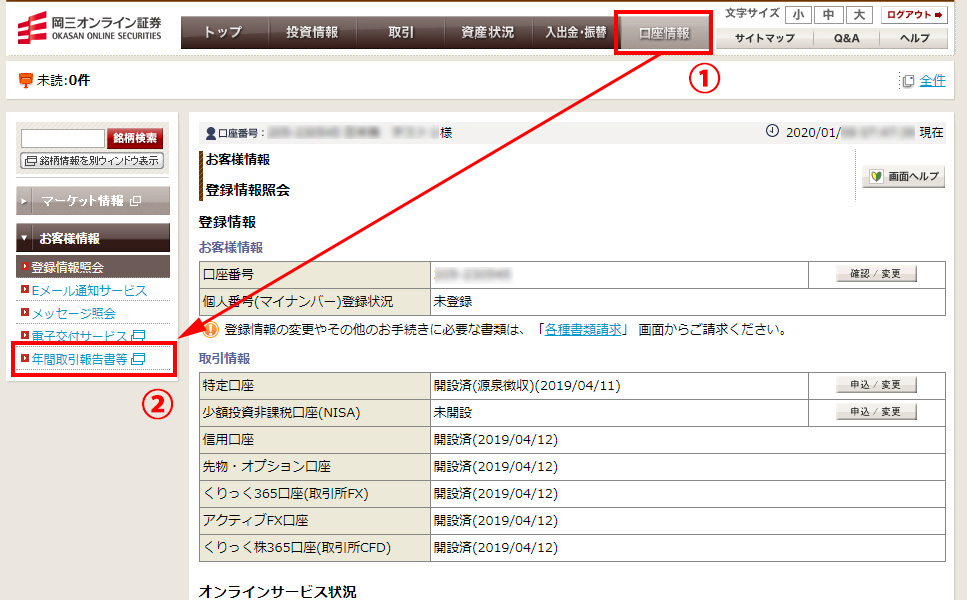Set text size to 中
967x600 pixels.
pyautogui.click(x=828, y=14)
